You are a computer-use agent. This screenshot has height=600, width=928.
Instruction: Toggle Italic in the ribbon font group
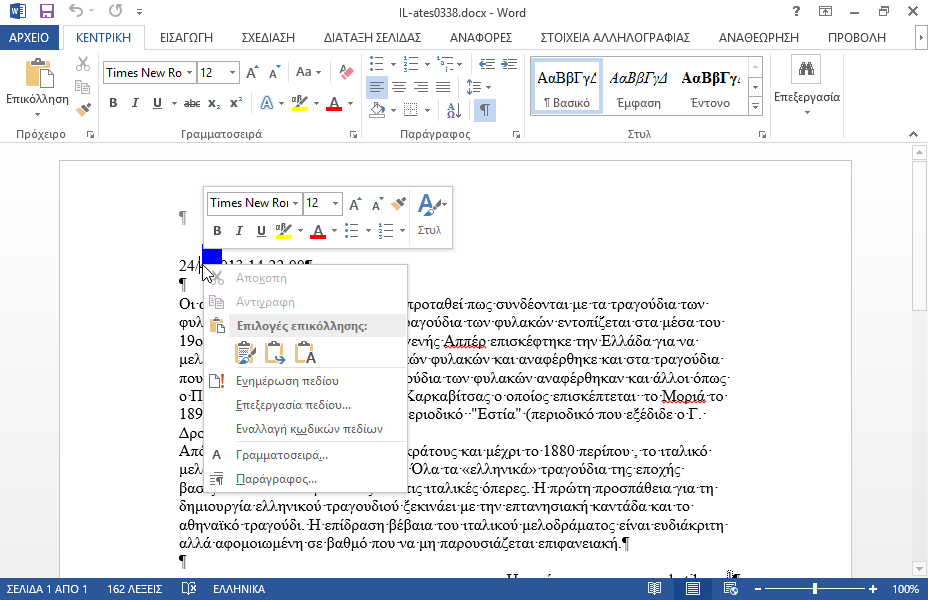point(135,104)
